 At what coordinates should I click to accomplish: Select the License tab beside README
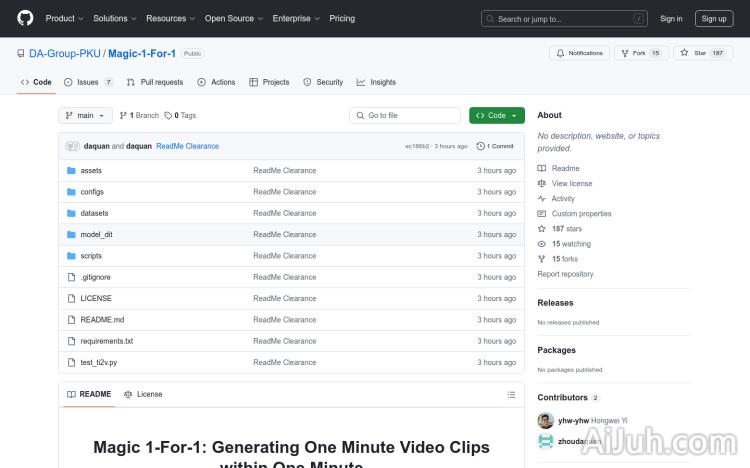click(x=143, y=394)
